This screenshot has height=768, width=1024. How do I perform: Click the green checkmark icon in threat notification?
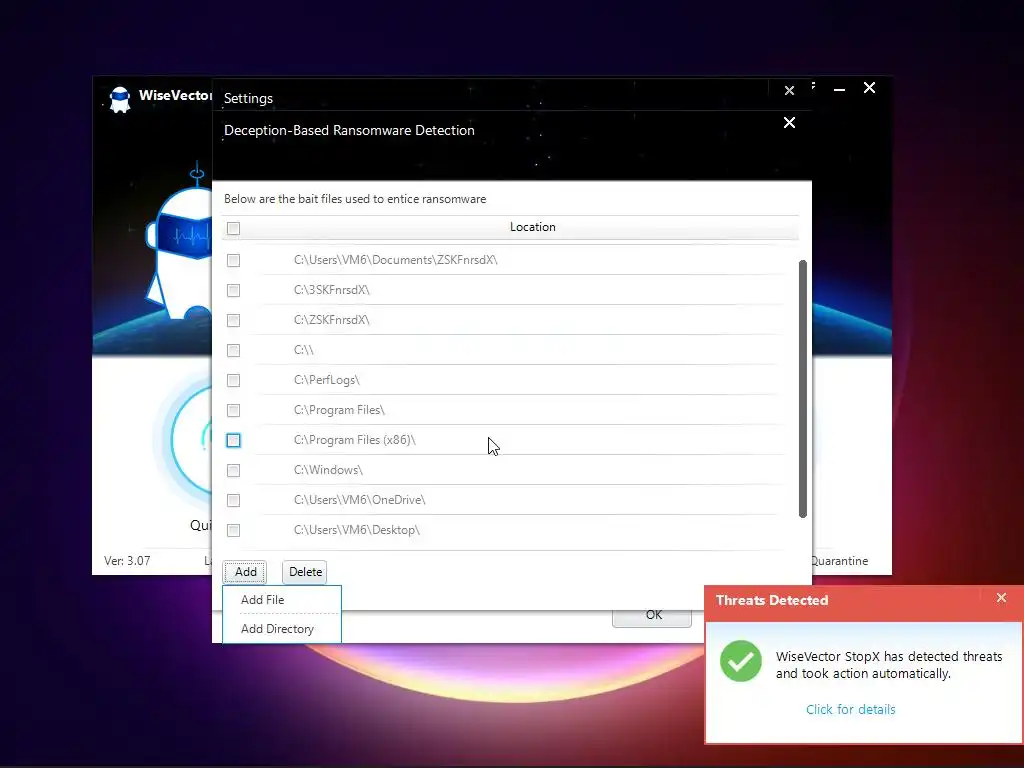(741, 661)
